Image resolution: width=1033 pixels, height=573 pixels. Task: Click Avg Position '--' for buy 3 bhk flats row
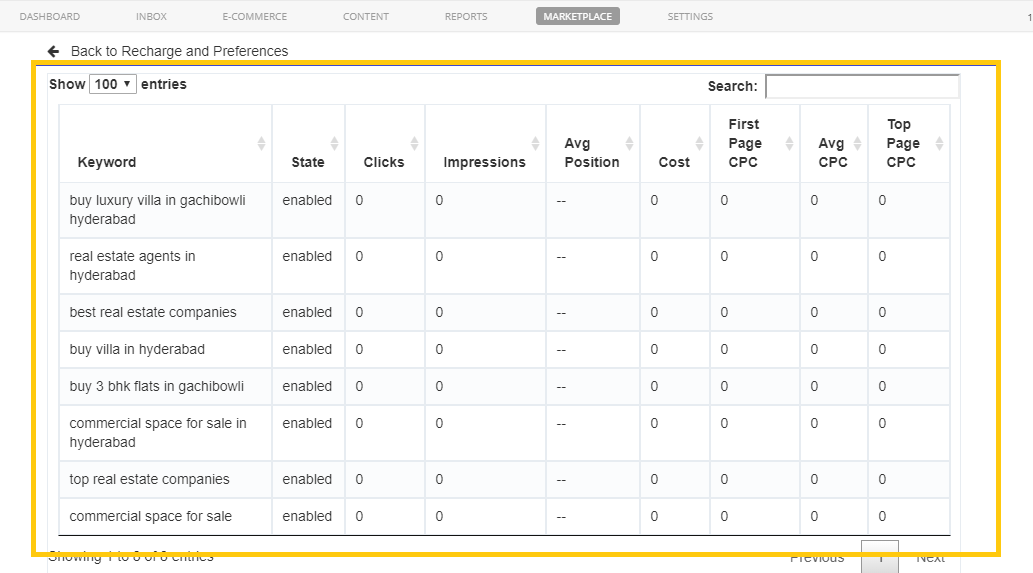pyautogui.click(x=561, y=387)
